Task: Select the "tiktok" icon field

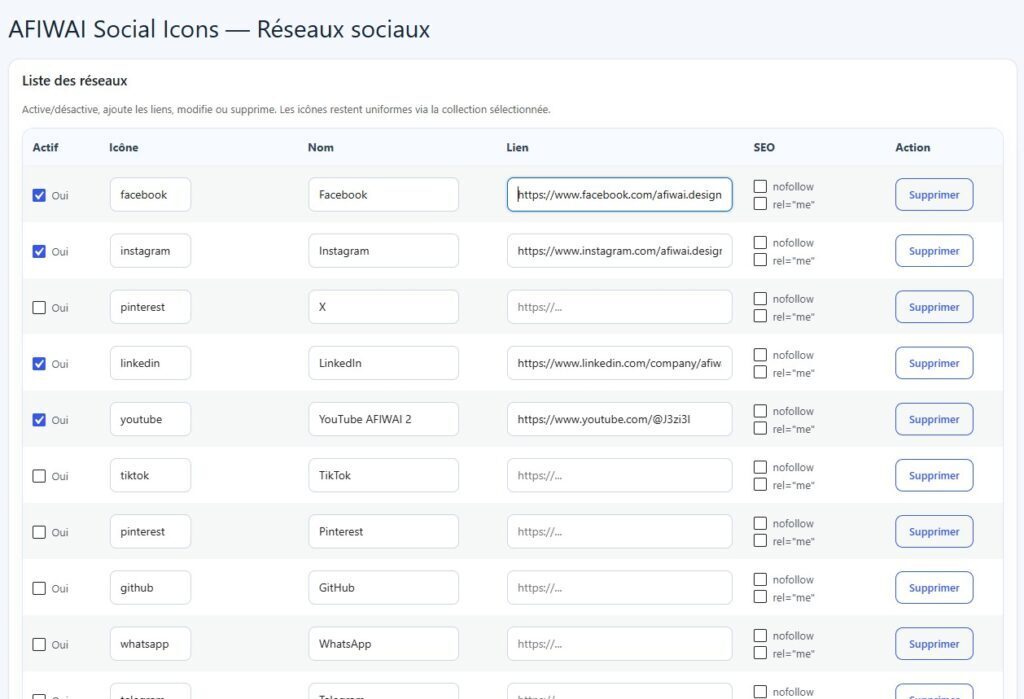Action: pyautogui.click(x=150, y=476)
